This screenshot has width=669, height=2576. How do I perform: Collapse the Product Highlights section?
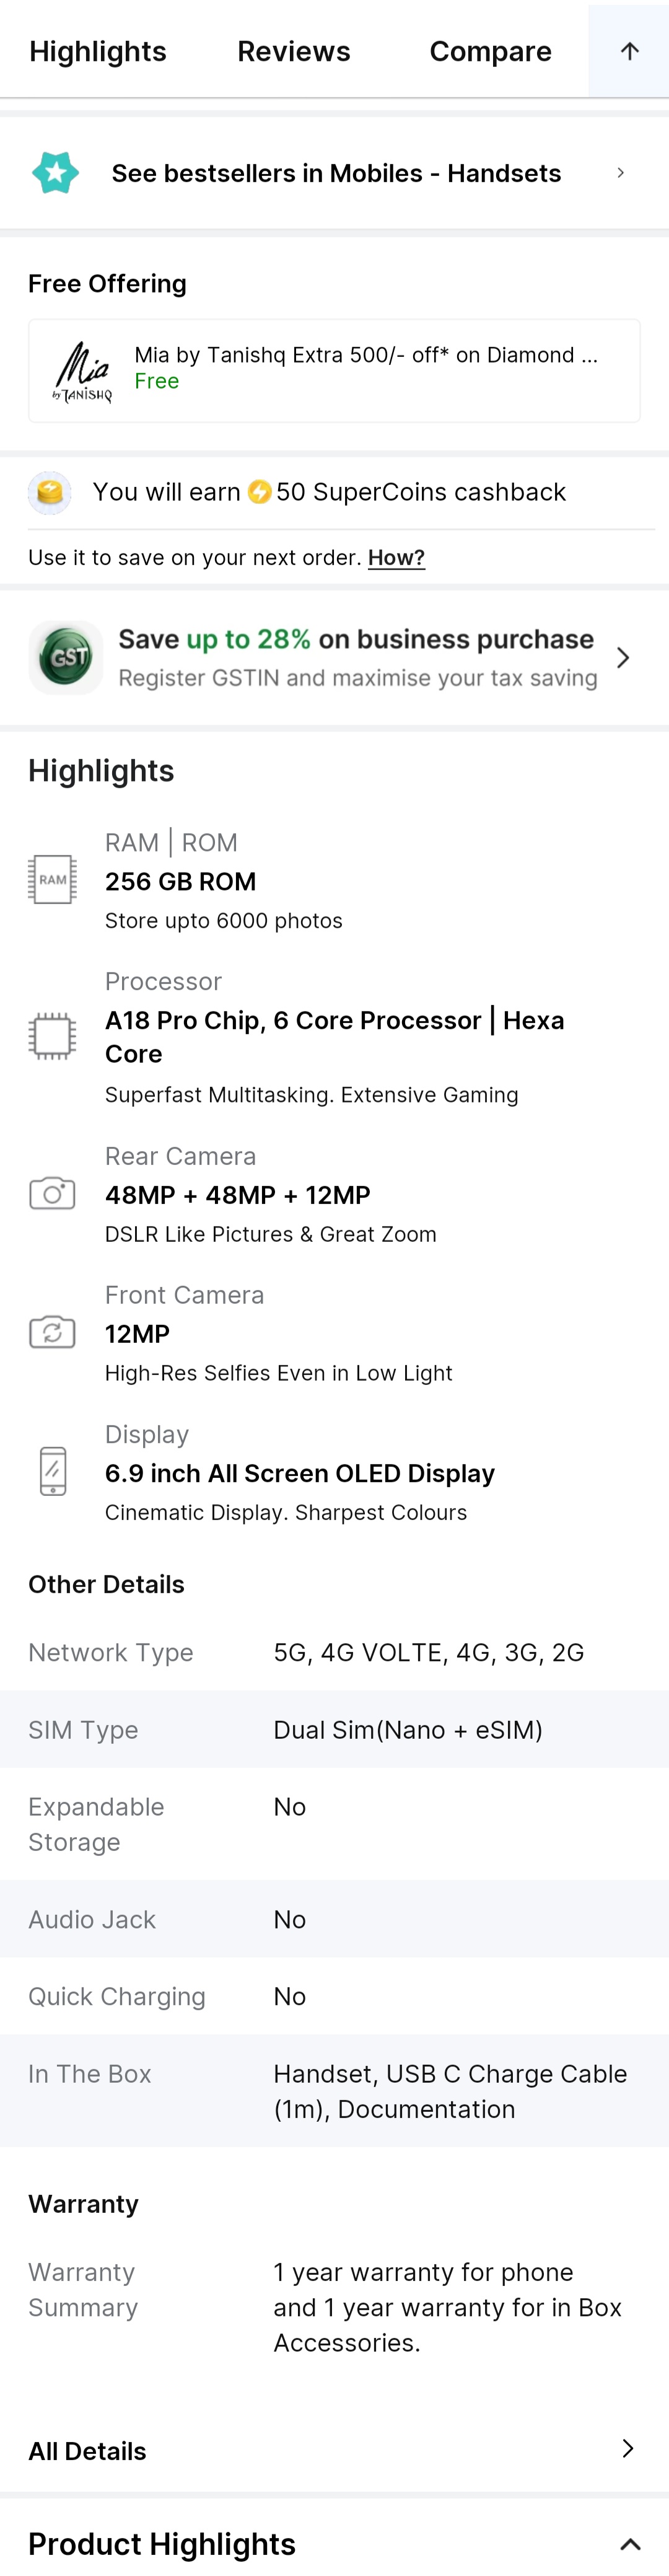[630, 2544]
